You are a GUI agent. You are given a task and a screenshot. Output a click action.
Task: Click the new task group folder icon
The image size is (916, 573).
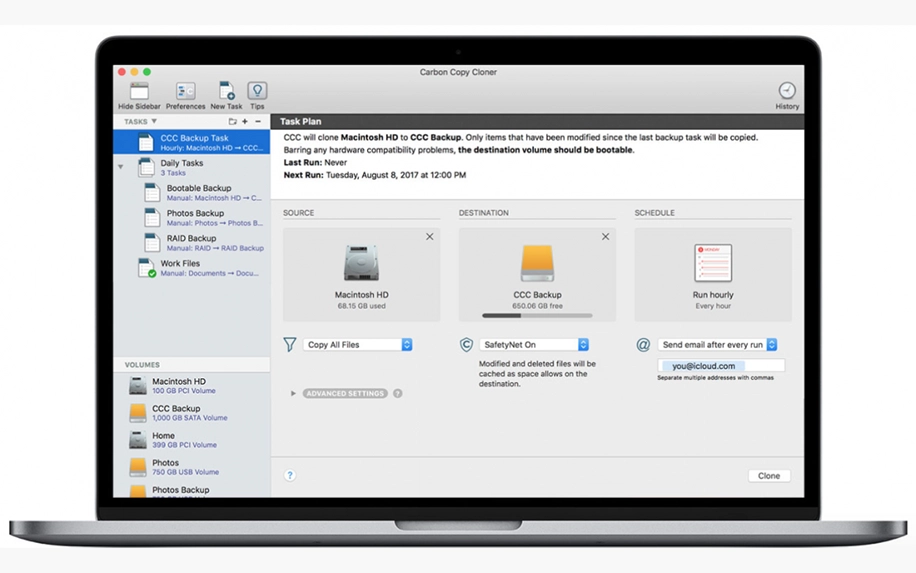[233, 121]
